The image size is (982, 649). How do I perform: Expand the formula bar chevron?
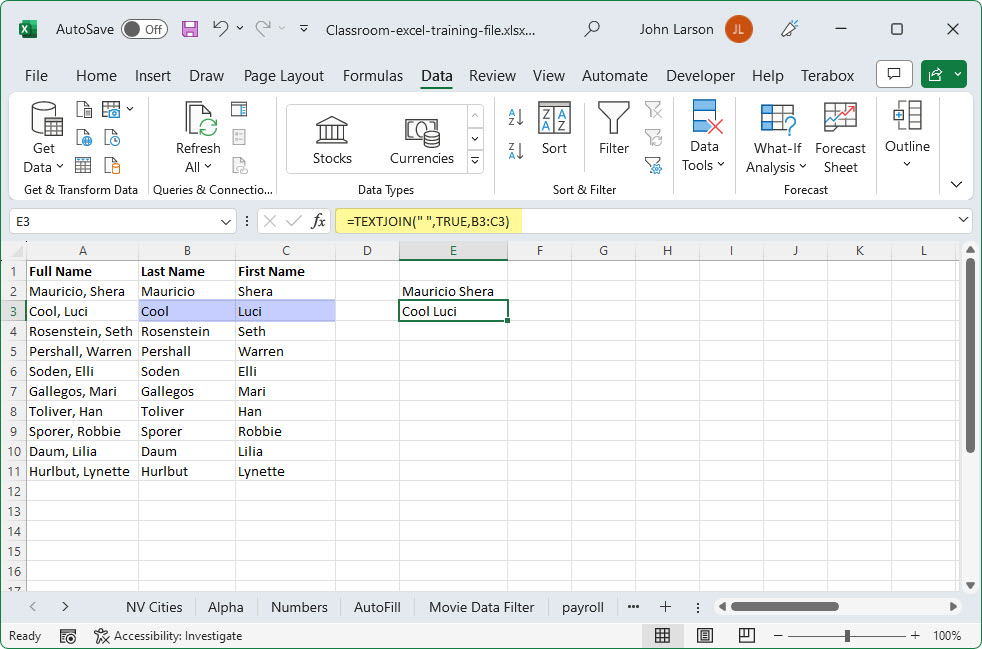pyautogui.click(x=963, y=220)
